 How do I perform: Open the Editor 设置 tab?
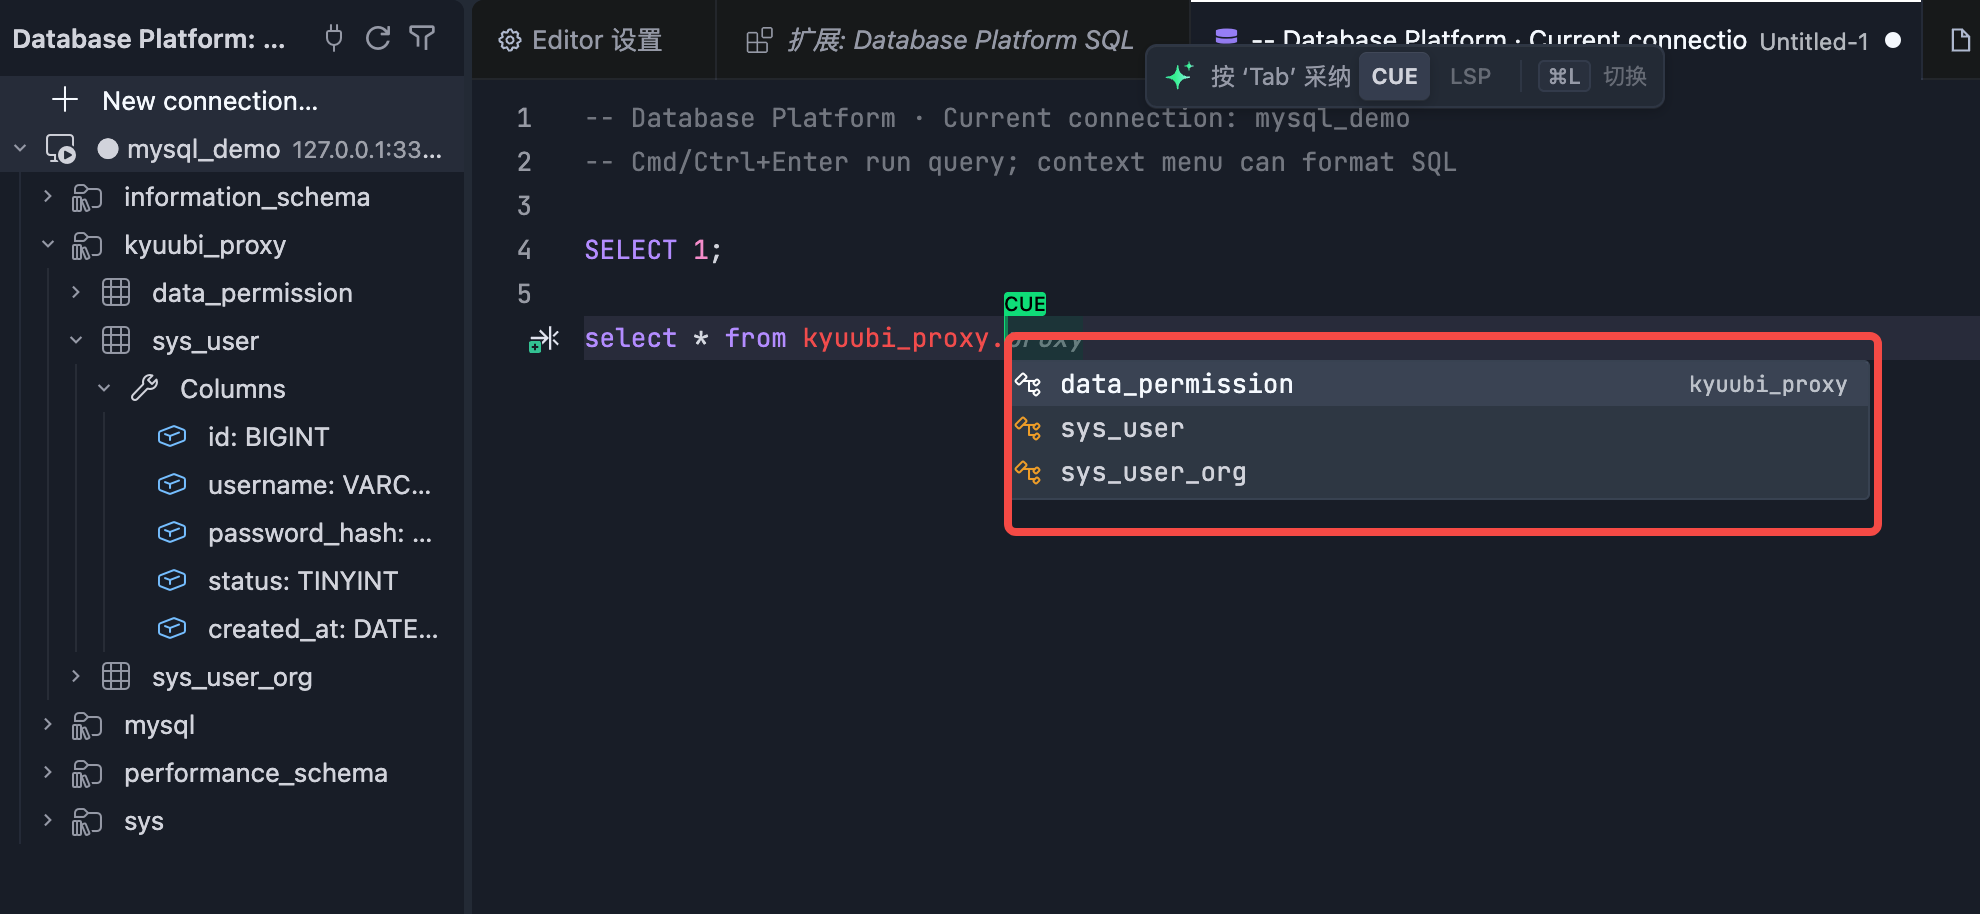[594, 40]
